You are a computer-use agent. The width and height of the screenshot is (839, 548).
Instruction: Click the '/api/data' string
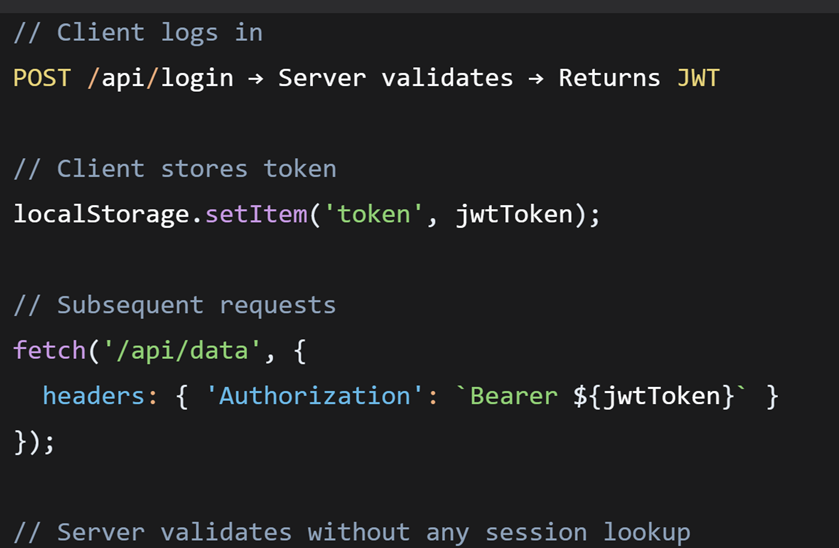182,351
